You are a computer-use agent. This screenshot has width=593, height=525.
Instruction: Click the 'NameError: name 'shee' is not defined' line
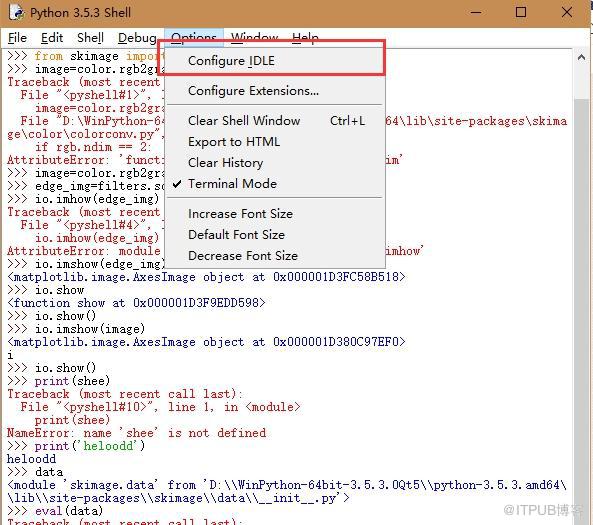pyautogui.click(x=137, y=433)
